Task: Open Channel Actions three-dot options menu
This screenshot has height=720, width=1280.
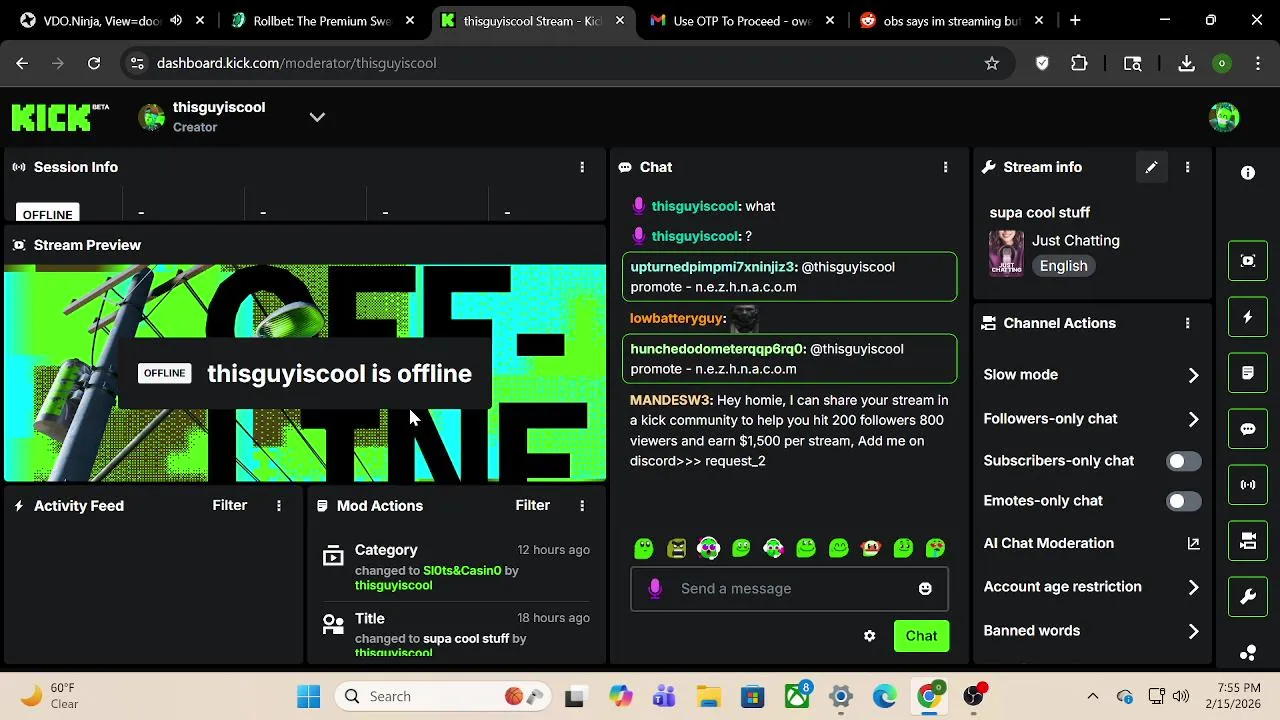Action: tap(1187, 323)
